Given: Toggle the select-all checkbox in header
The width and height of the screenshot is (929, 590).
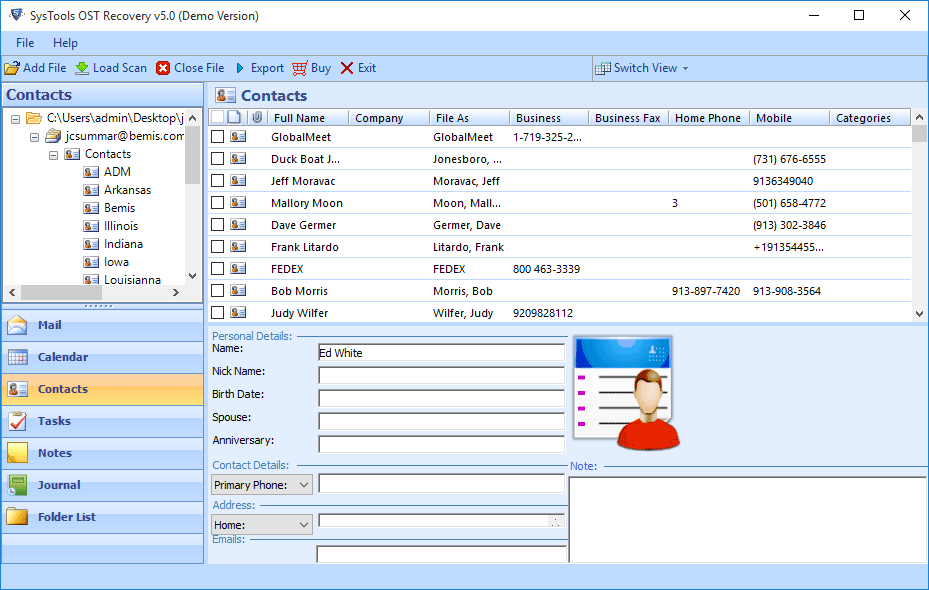Looking at the screenshot, I should (217, 117).
